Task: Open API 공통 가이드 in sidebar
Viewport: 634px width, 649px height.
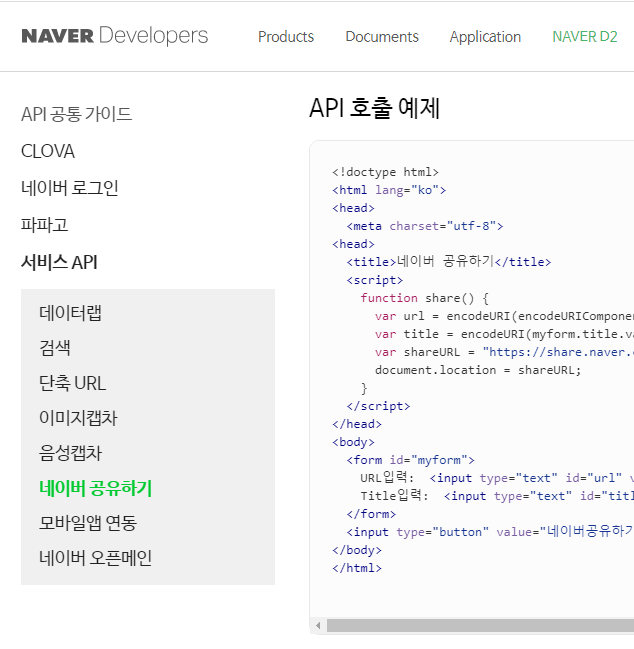Action: tap(77, 114)
